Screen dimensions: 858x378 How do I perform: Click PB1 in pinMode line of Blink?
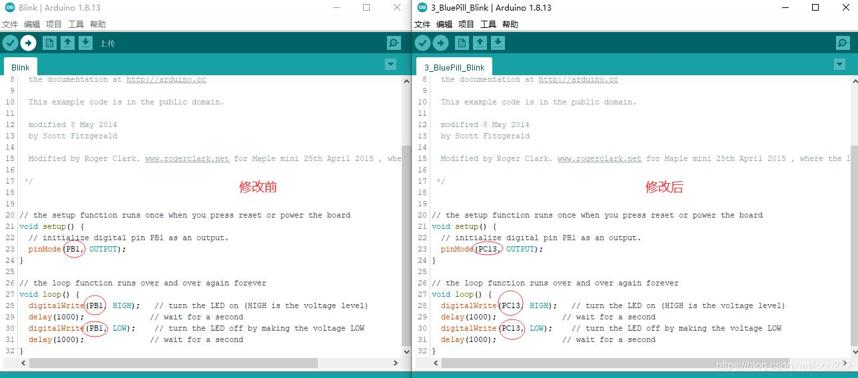pos(73,249)
